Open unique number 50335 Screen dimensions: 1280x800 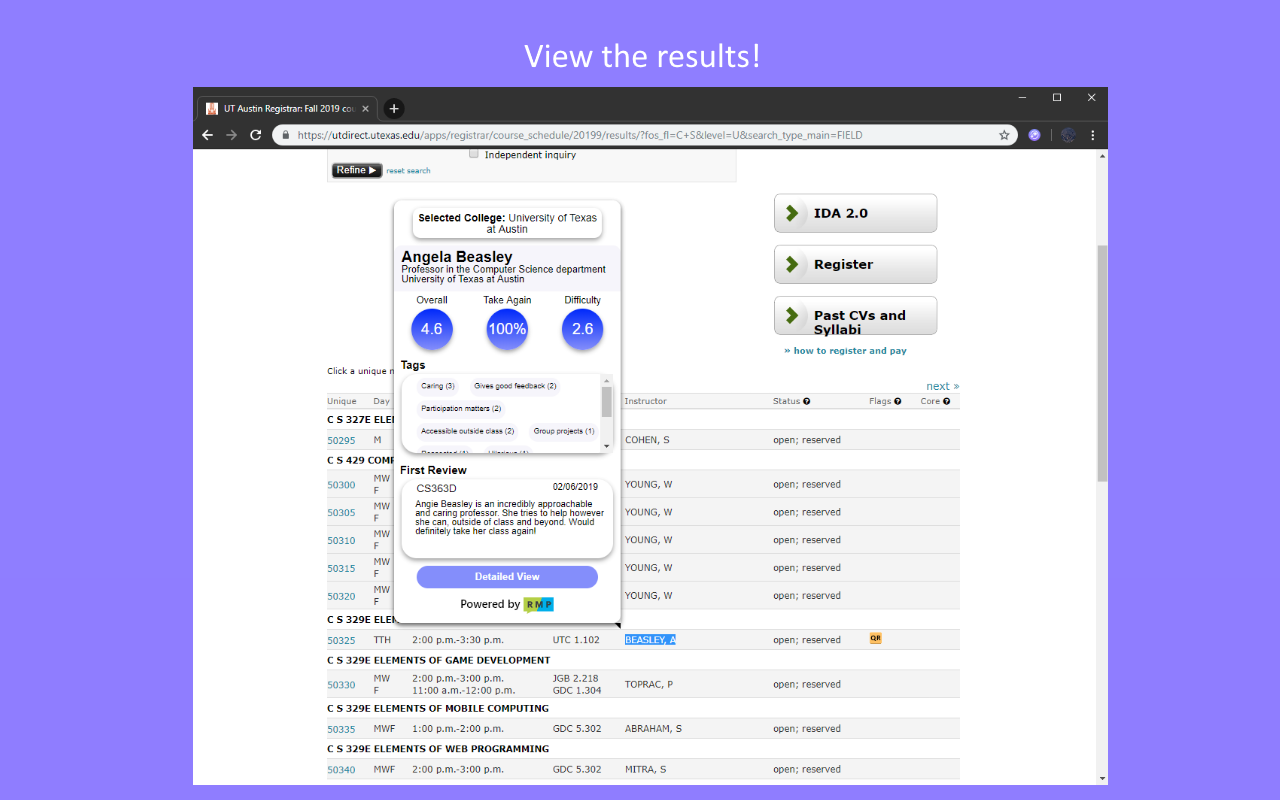pyautogui.click(x=341, y=730)
